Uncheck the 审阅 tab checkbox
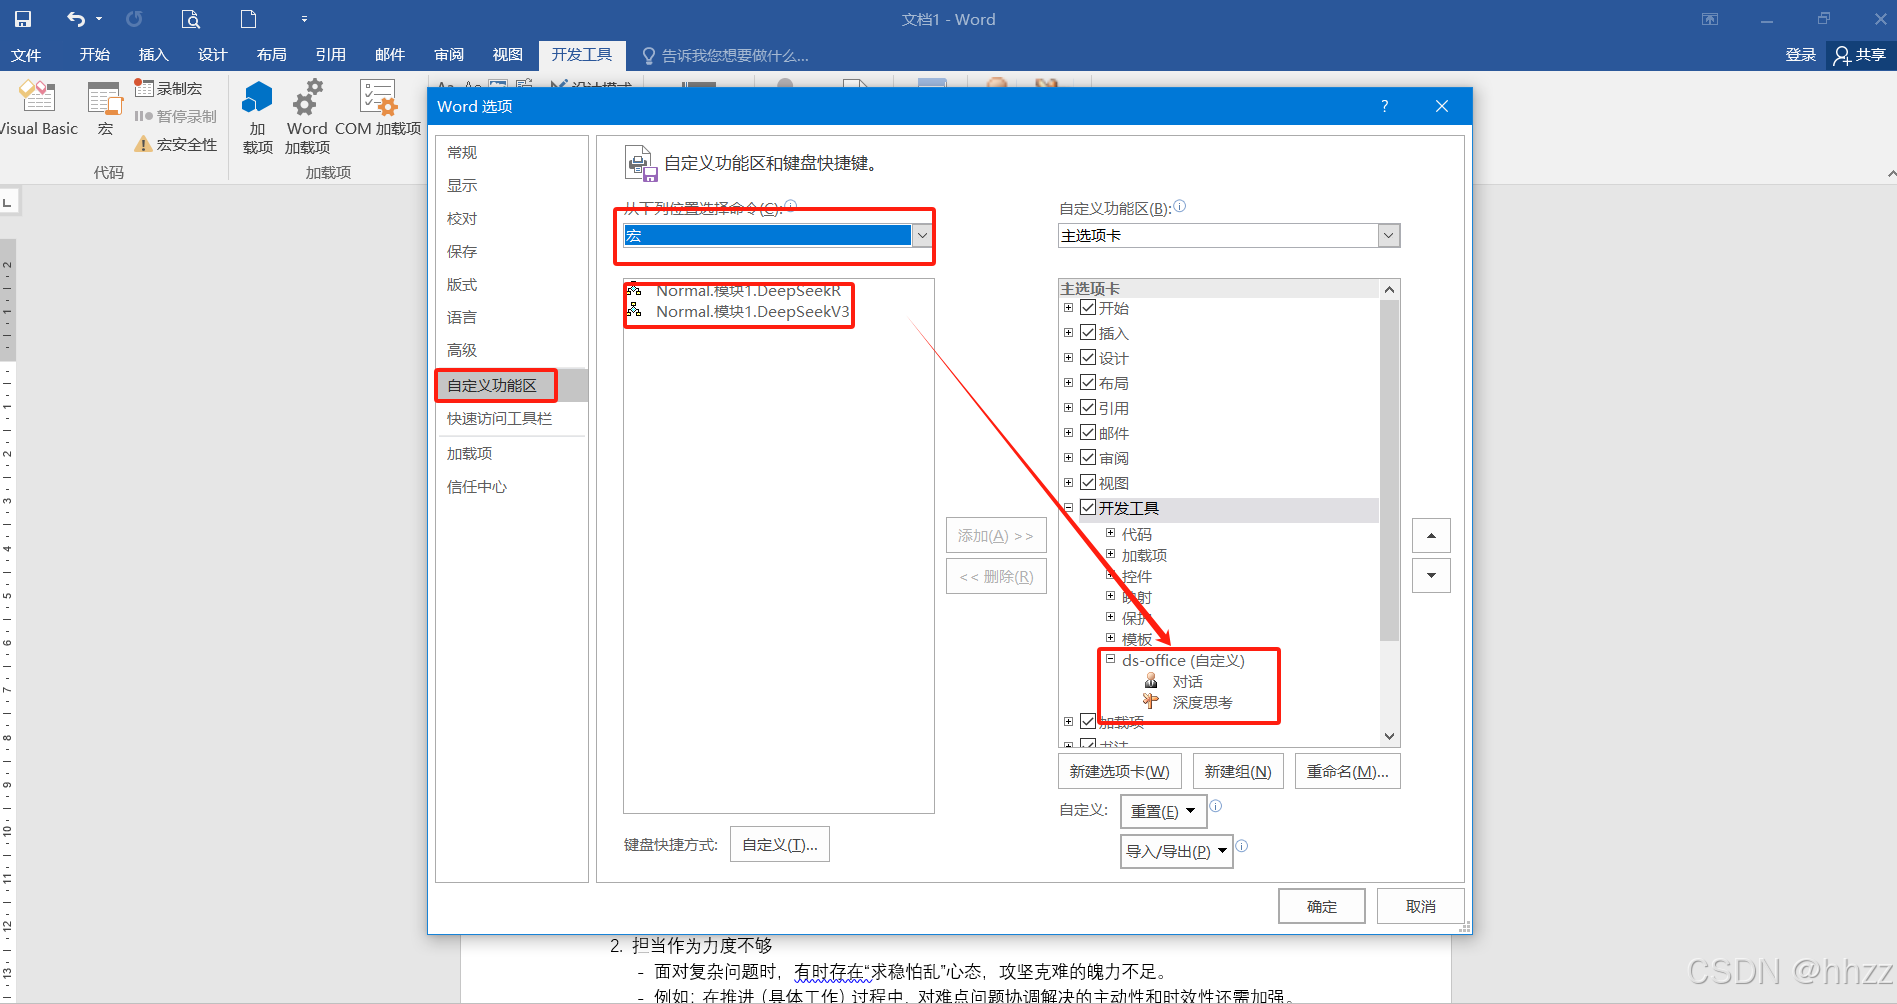This screenshot has width=1897, height=1004. (1088, 457)
